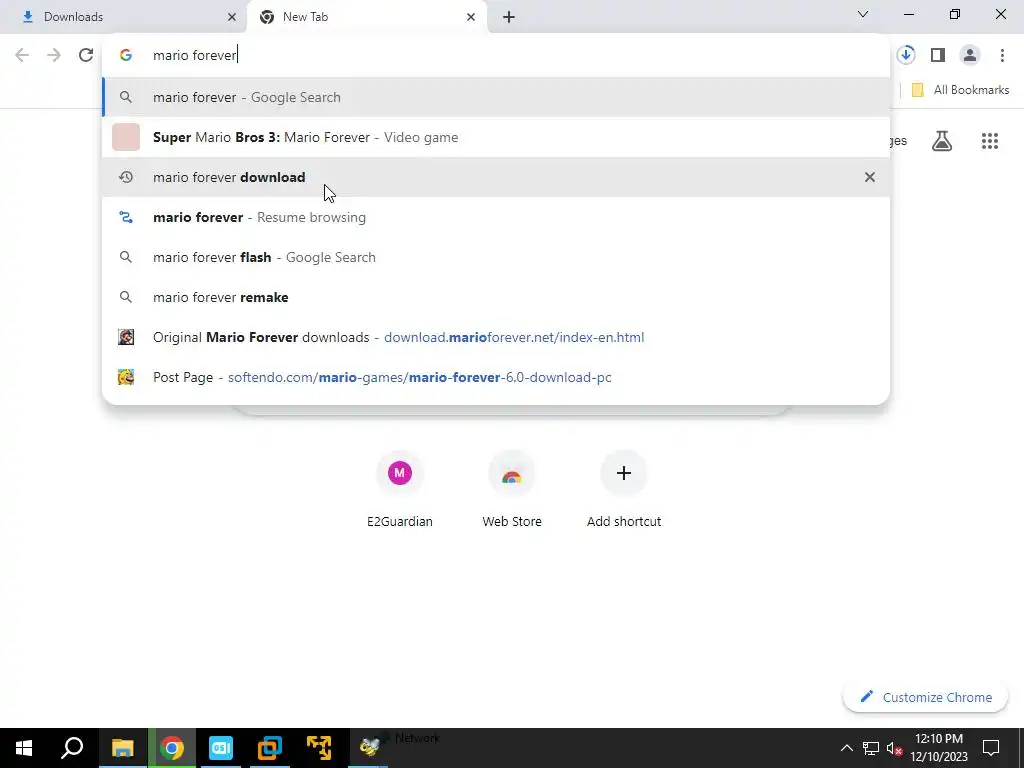Click the history clock icon in suggestions
This screenshot has width=1024, height=768.
coord(126,177)
